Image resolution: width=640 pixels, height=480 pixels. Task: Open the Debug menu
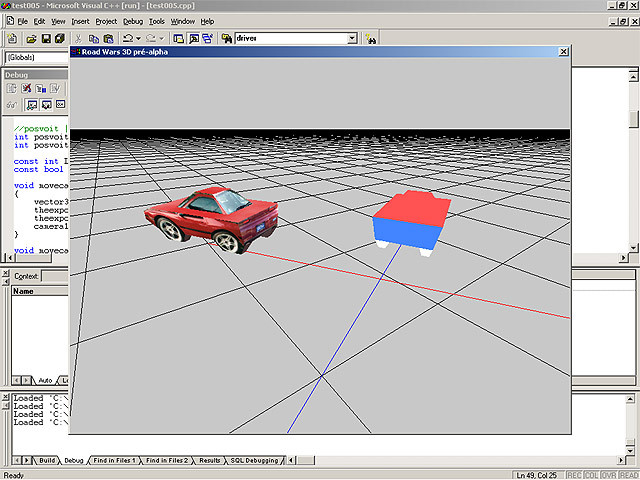[133, 21]
